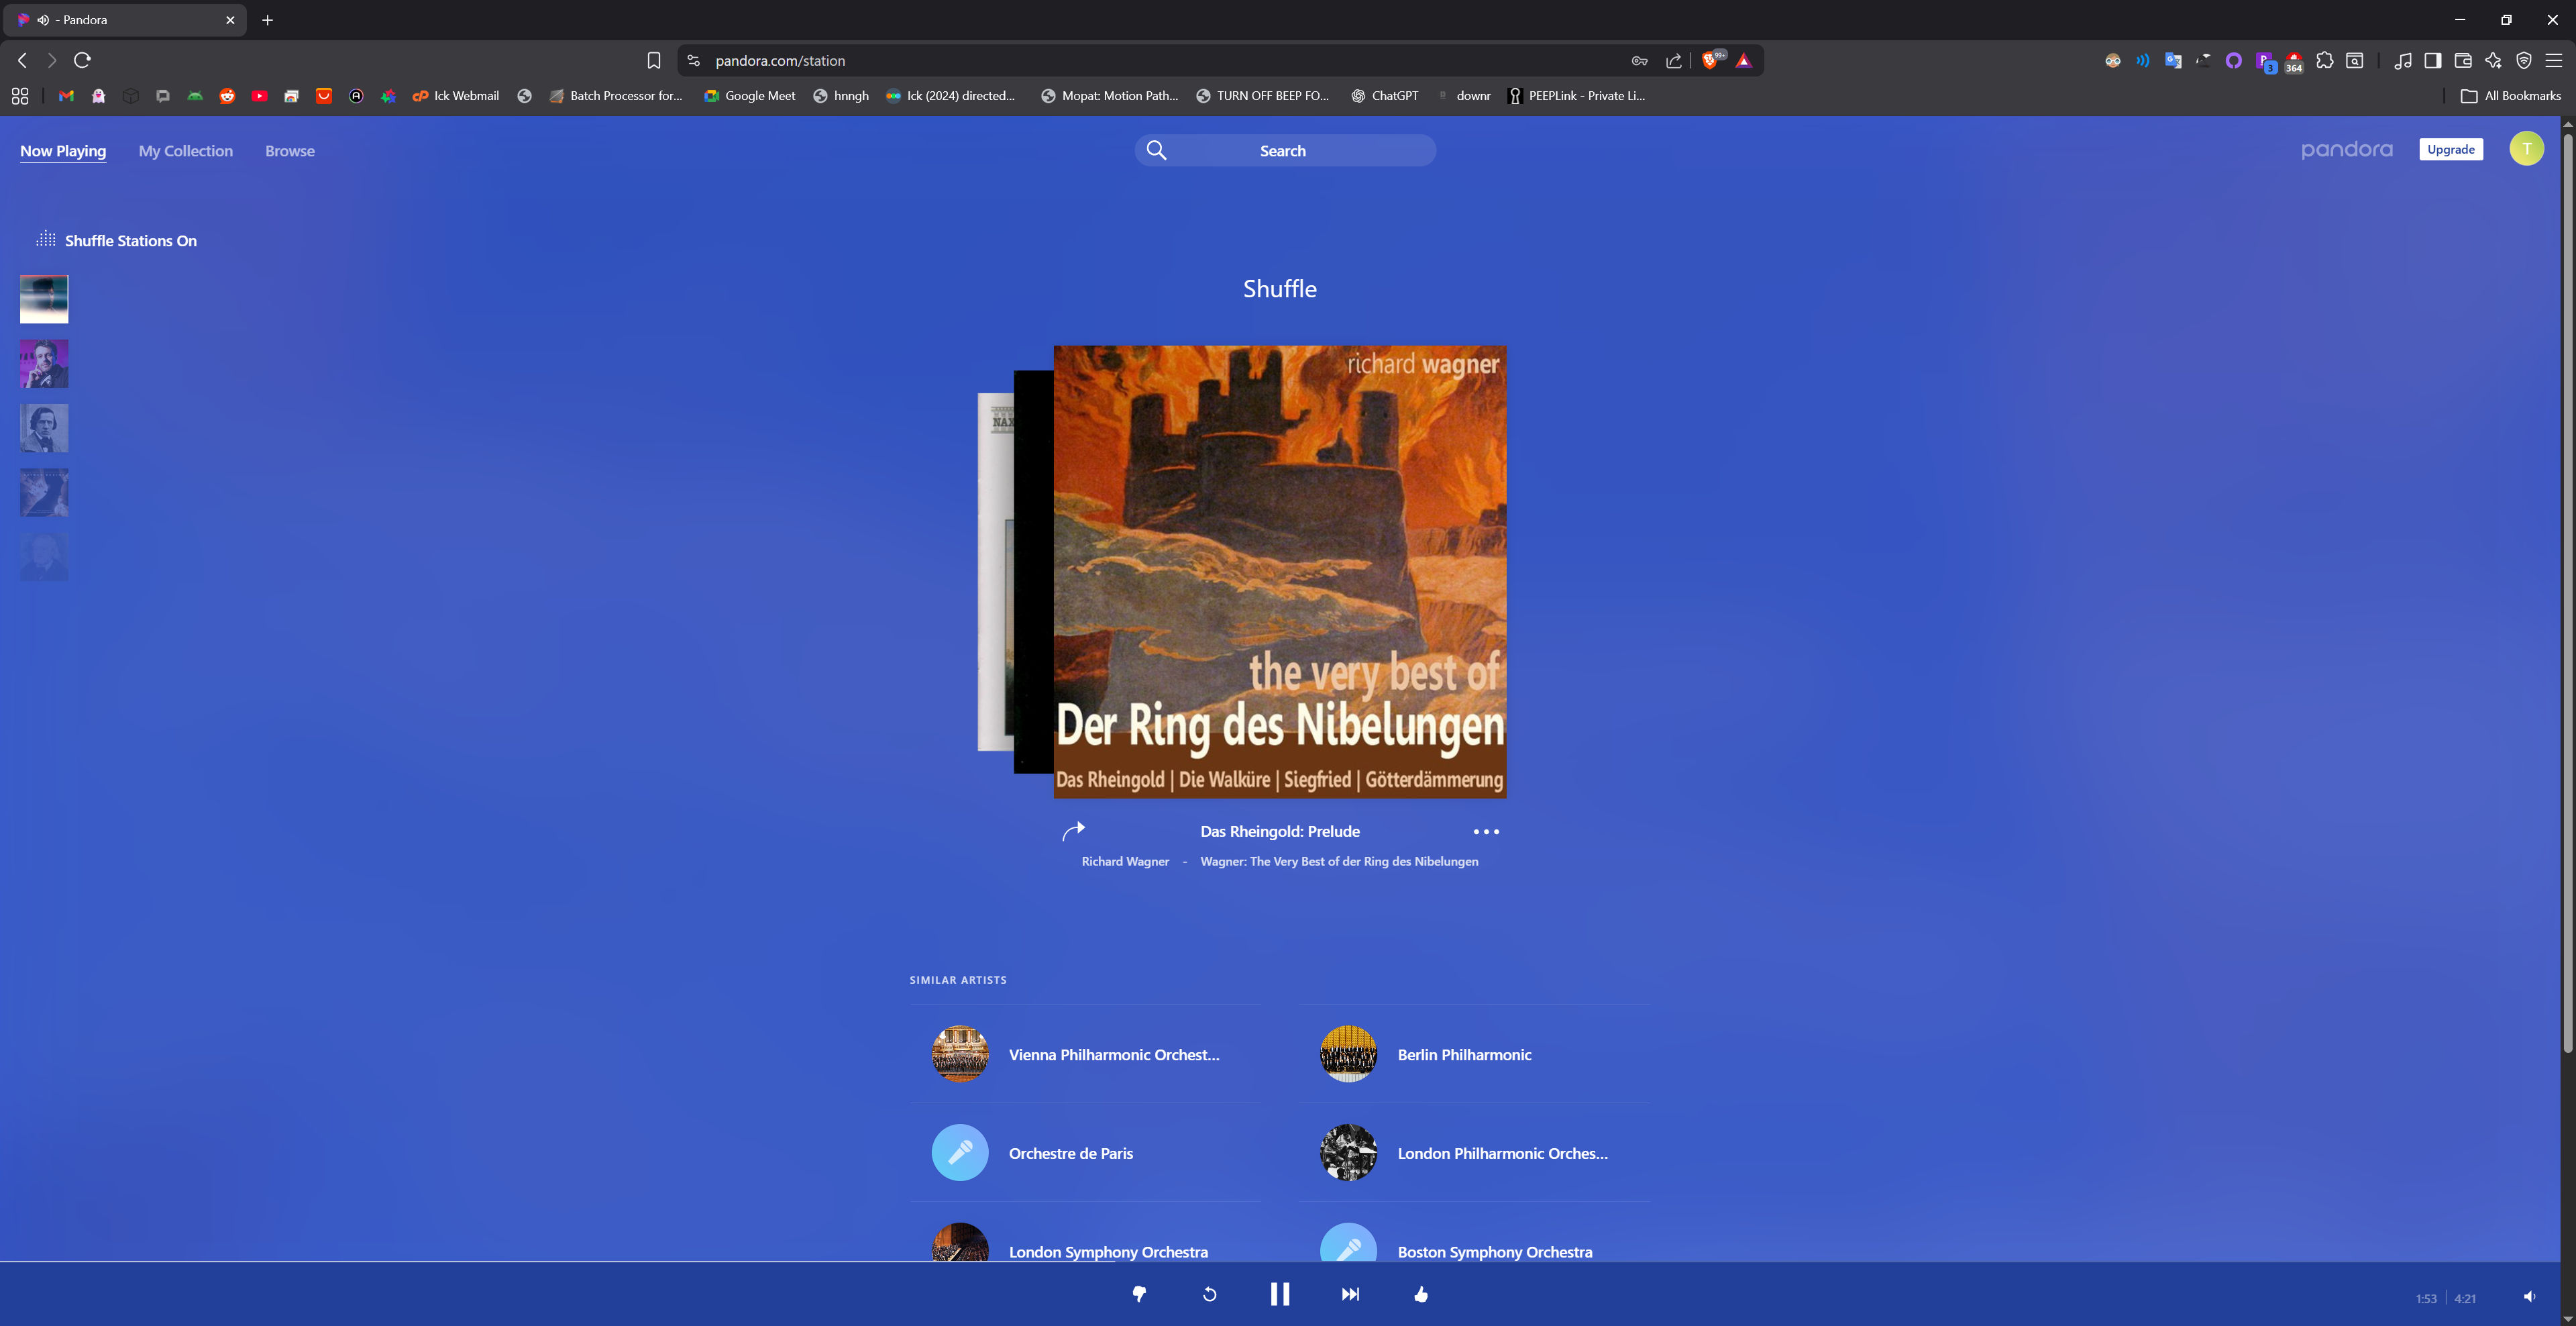Viewport: 2576px width, 1326px height.
Task: Click the browser Extensions puzzle icon
Action: [2324, 61]
